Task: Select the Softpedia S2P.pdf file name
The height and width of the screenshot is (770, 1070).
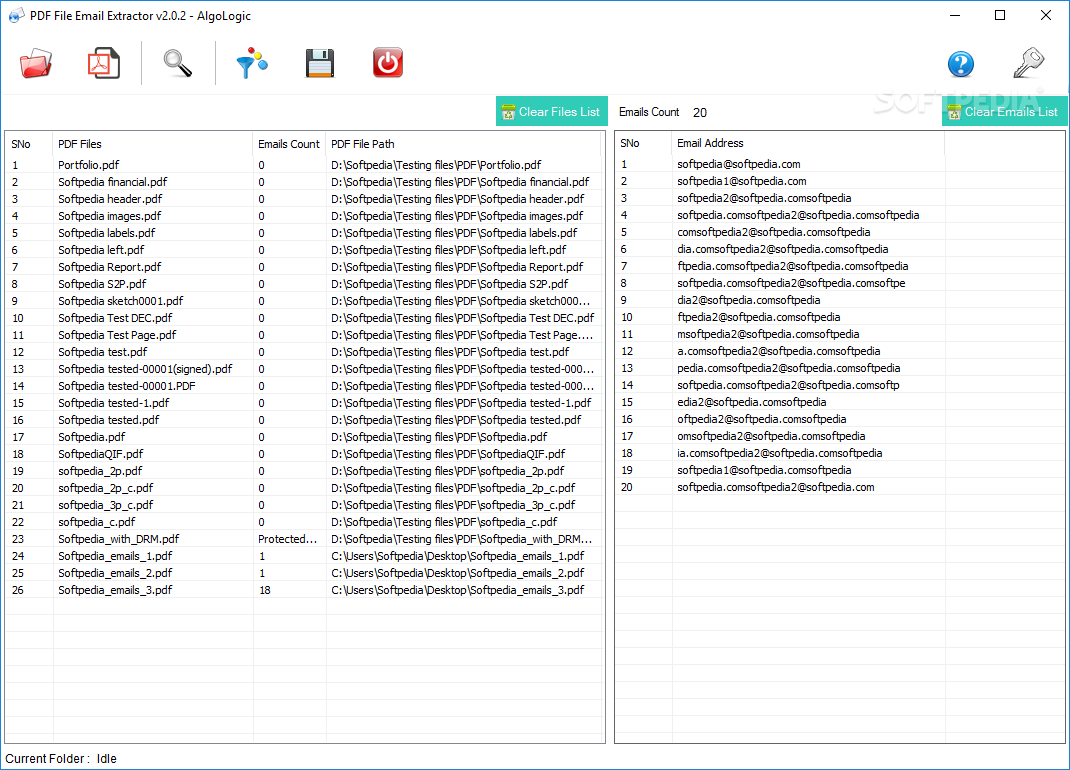Action: click(102, 285)
